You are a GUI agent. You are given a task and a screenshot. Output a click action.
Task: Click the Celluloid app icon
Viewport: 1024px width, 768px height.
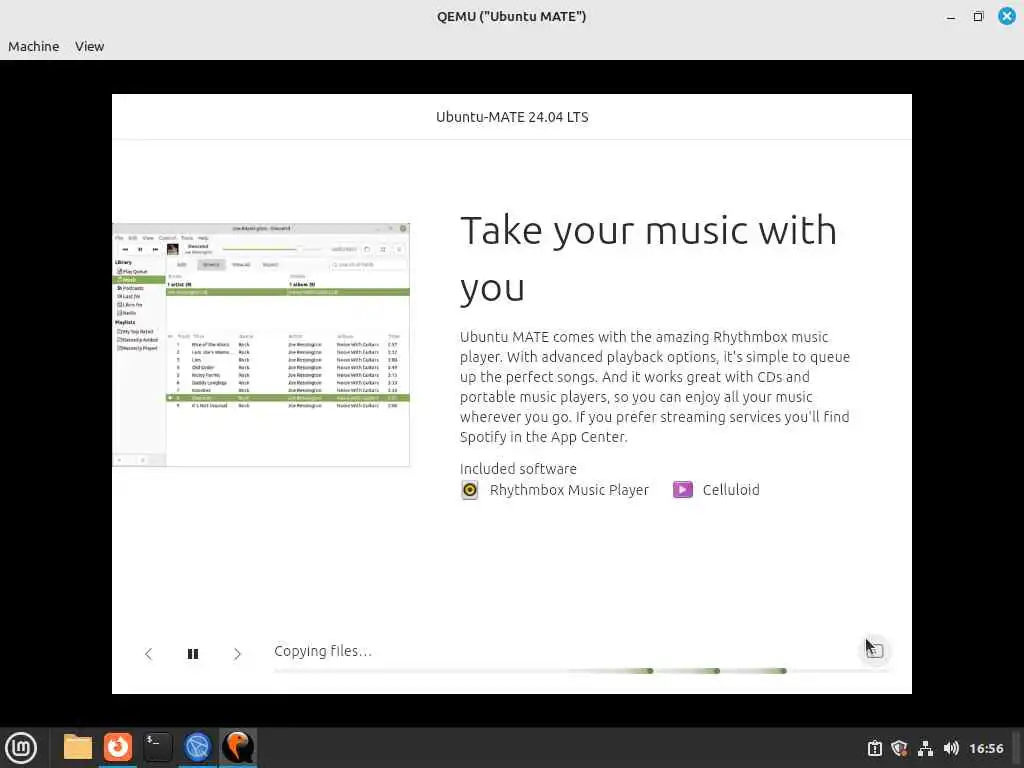click(682, 490)
